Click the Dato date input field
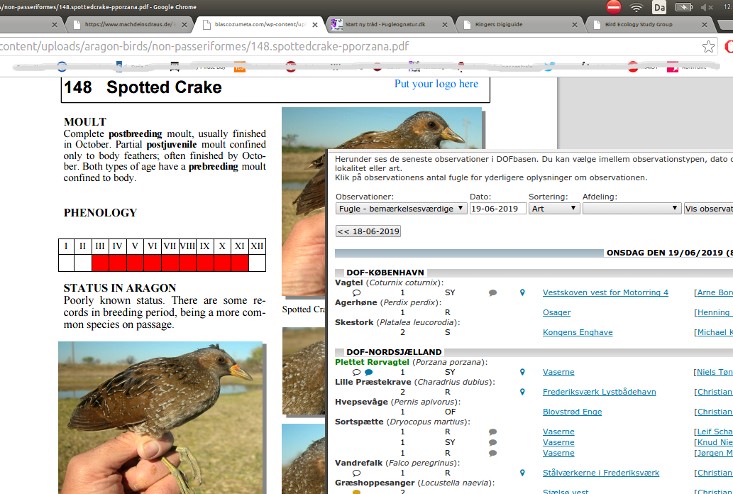Viewport: 733px width, 494px height. 495,209
